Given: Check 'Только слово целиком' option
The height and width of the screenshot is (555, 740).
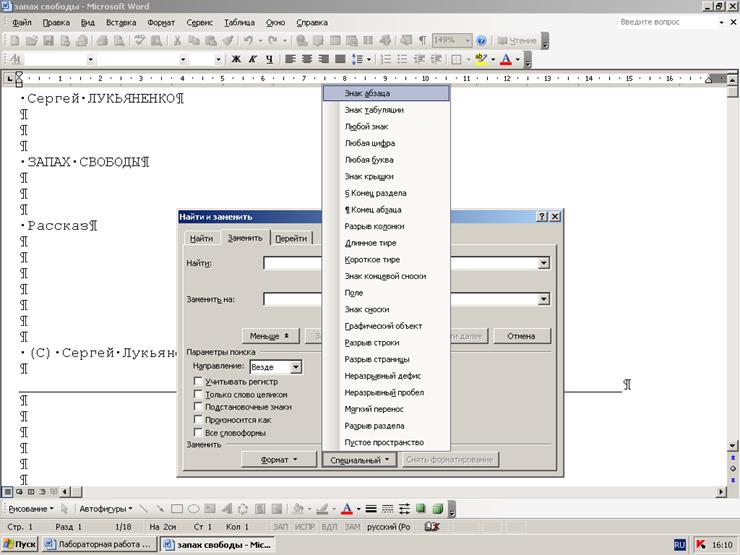Looking at the screenshot, I should coord(198,394).
